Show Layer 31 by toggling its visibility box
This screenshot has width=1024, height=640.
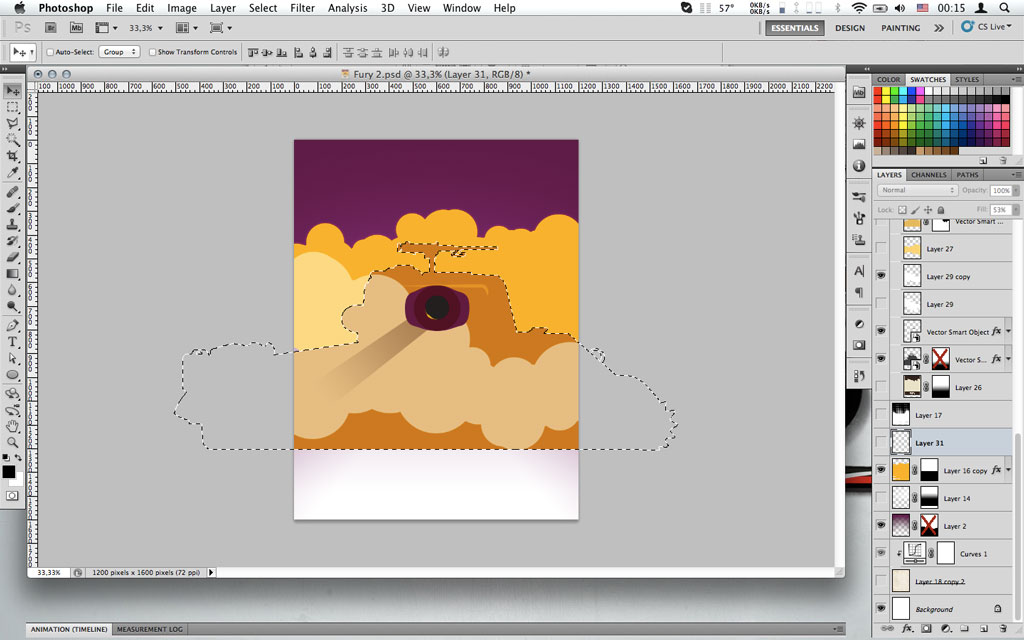pos(881,442)
